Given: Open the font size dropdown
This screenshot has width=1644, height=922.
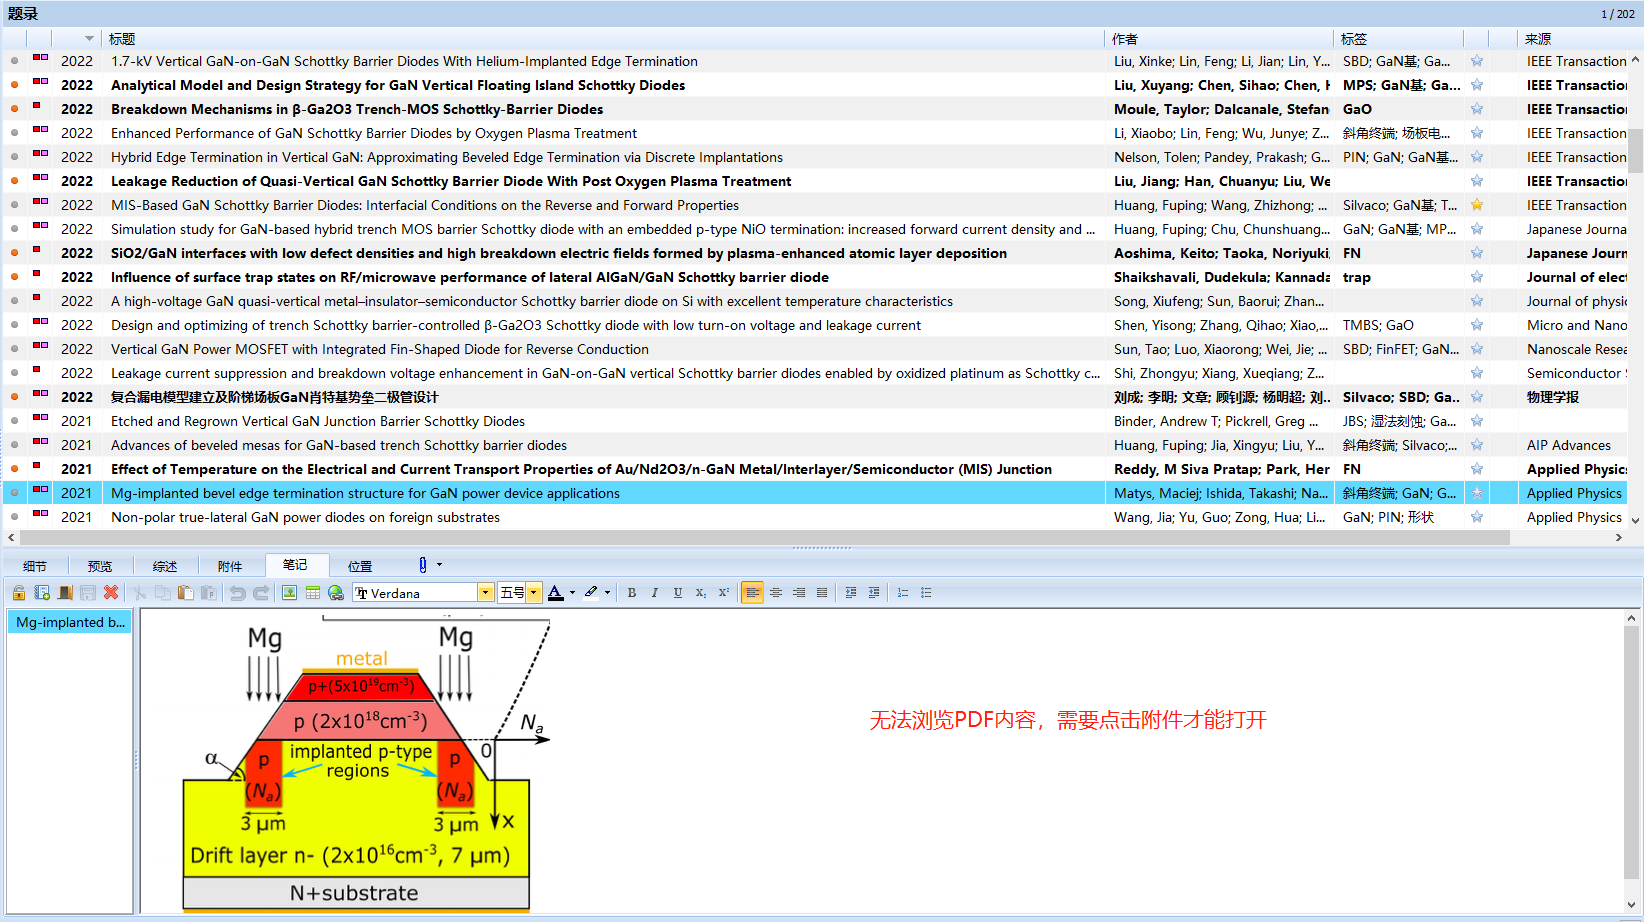Looking at the screenshot, I should coord(534,593).
